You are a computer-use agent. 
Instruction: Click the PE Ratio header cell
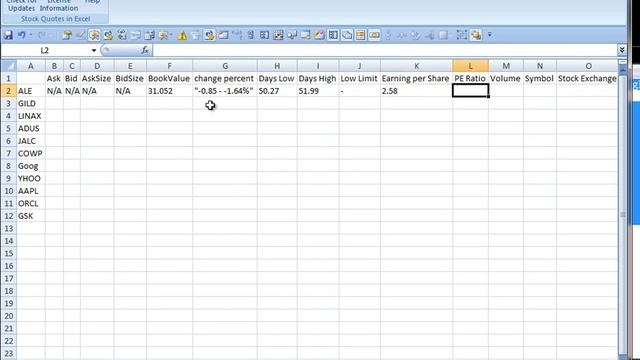coord(470,78)
